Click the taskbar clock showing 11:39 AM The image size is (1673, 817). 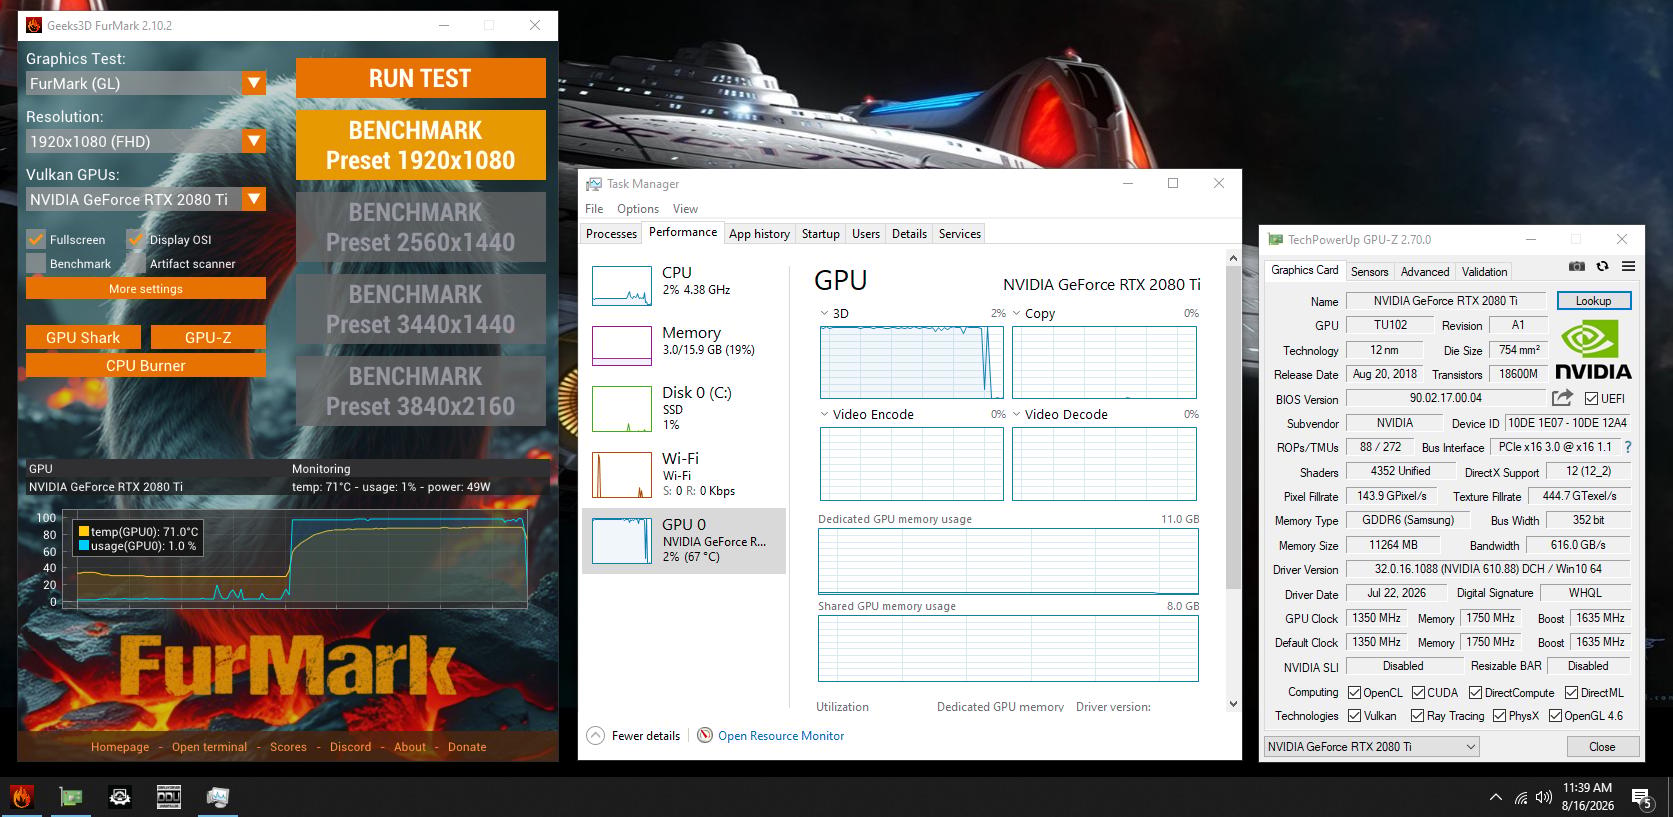(x=1587, y=796)
